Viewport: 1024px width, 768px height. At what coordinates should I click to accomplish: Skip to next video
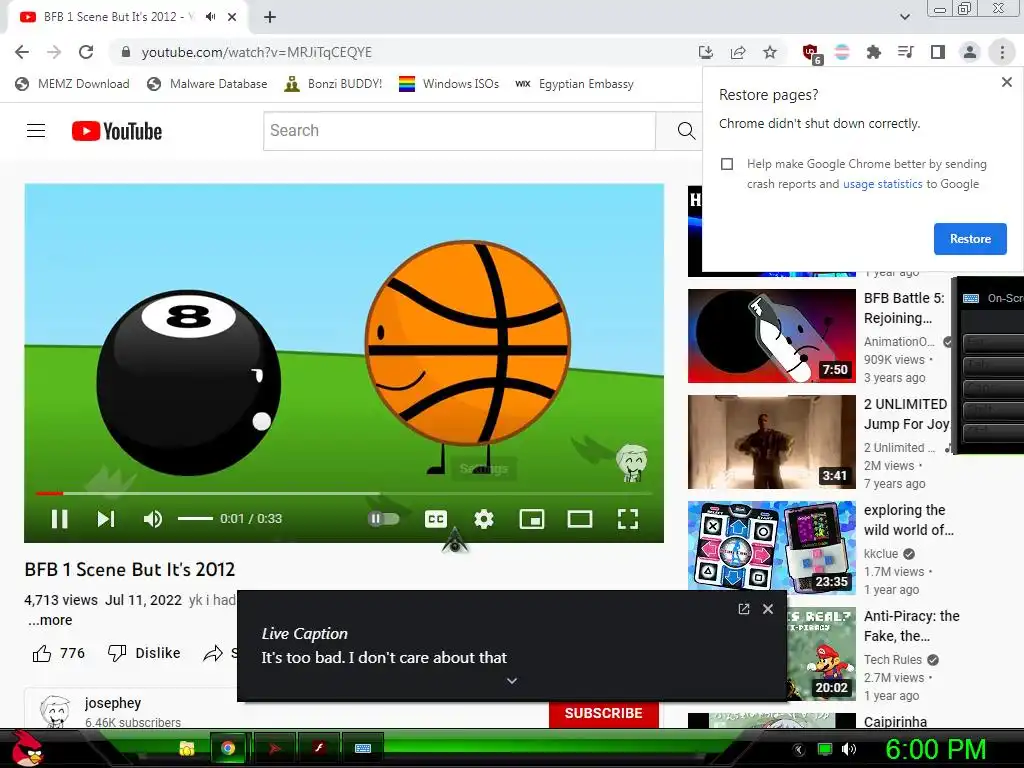(106, 519)
